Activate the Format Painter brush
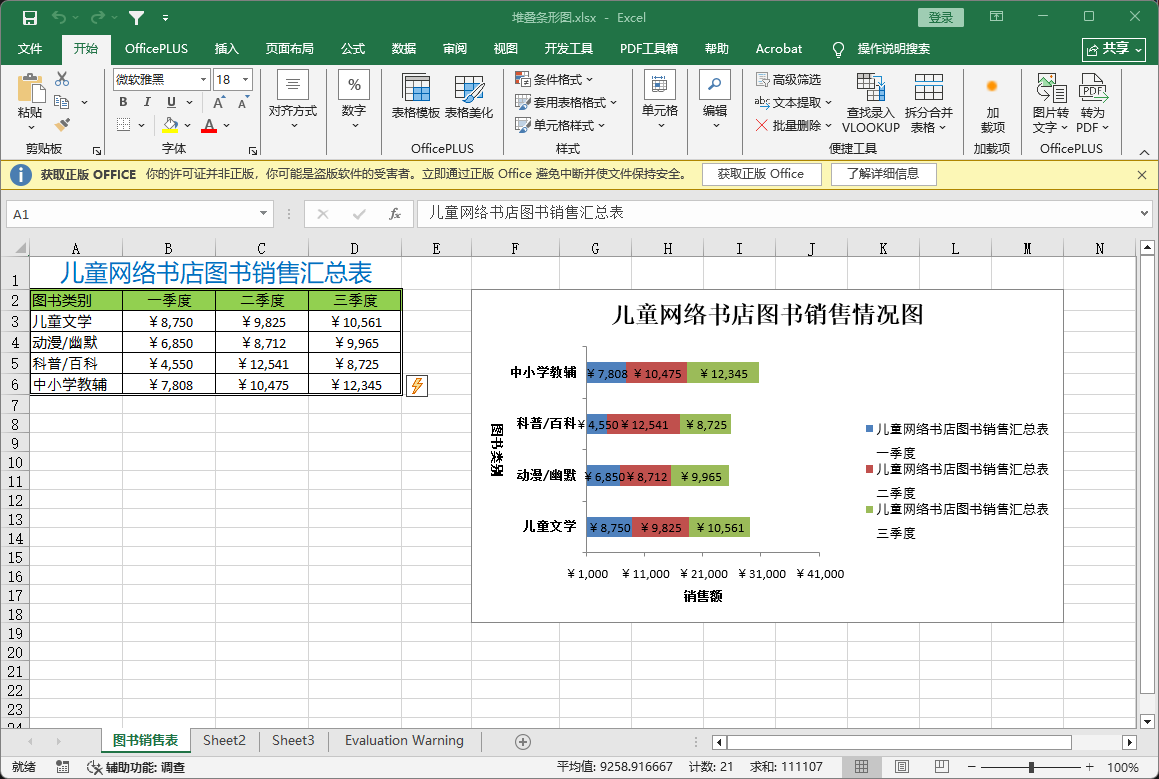The width and height of the screenshot is (1159, 779). pyautogui.click(x=62, y=125)
